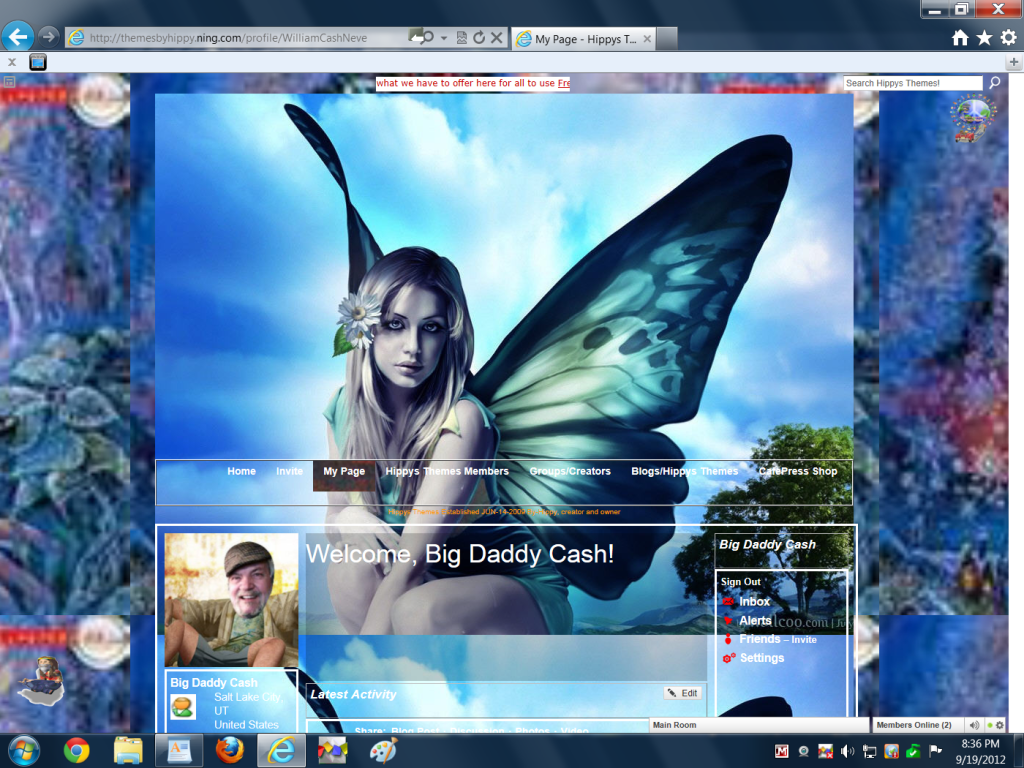The height and width of the screenshot is (768, 1024).
Task: Click the Stop loading X icon
Action: click(x=497, y=37)
